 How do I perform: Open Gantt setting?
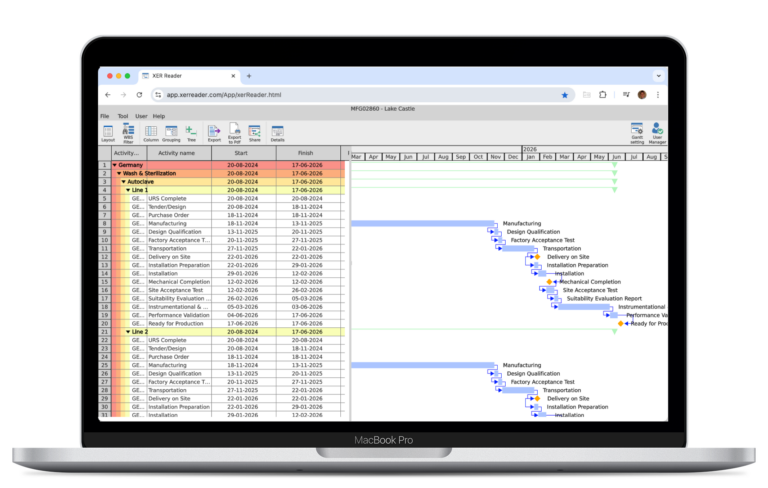coord(636,132)
